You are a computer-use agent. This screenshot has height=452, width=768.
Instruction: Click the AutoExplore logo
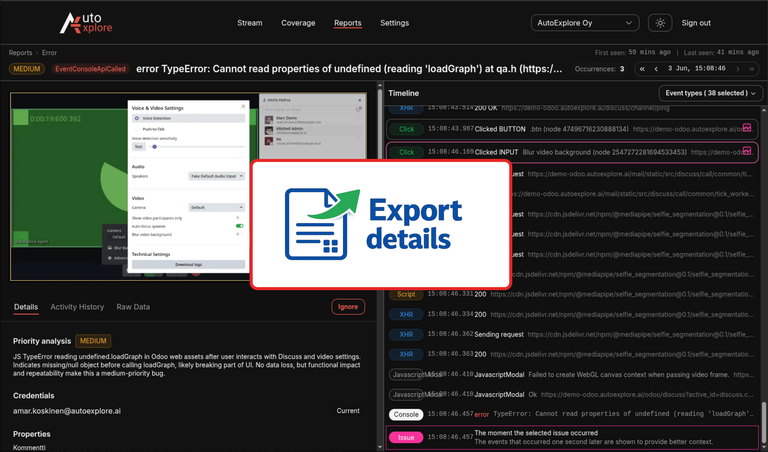click(86, 23)
